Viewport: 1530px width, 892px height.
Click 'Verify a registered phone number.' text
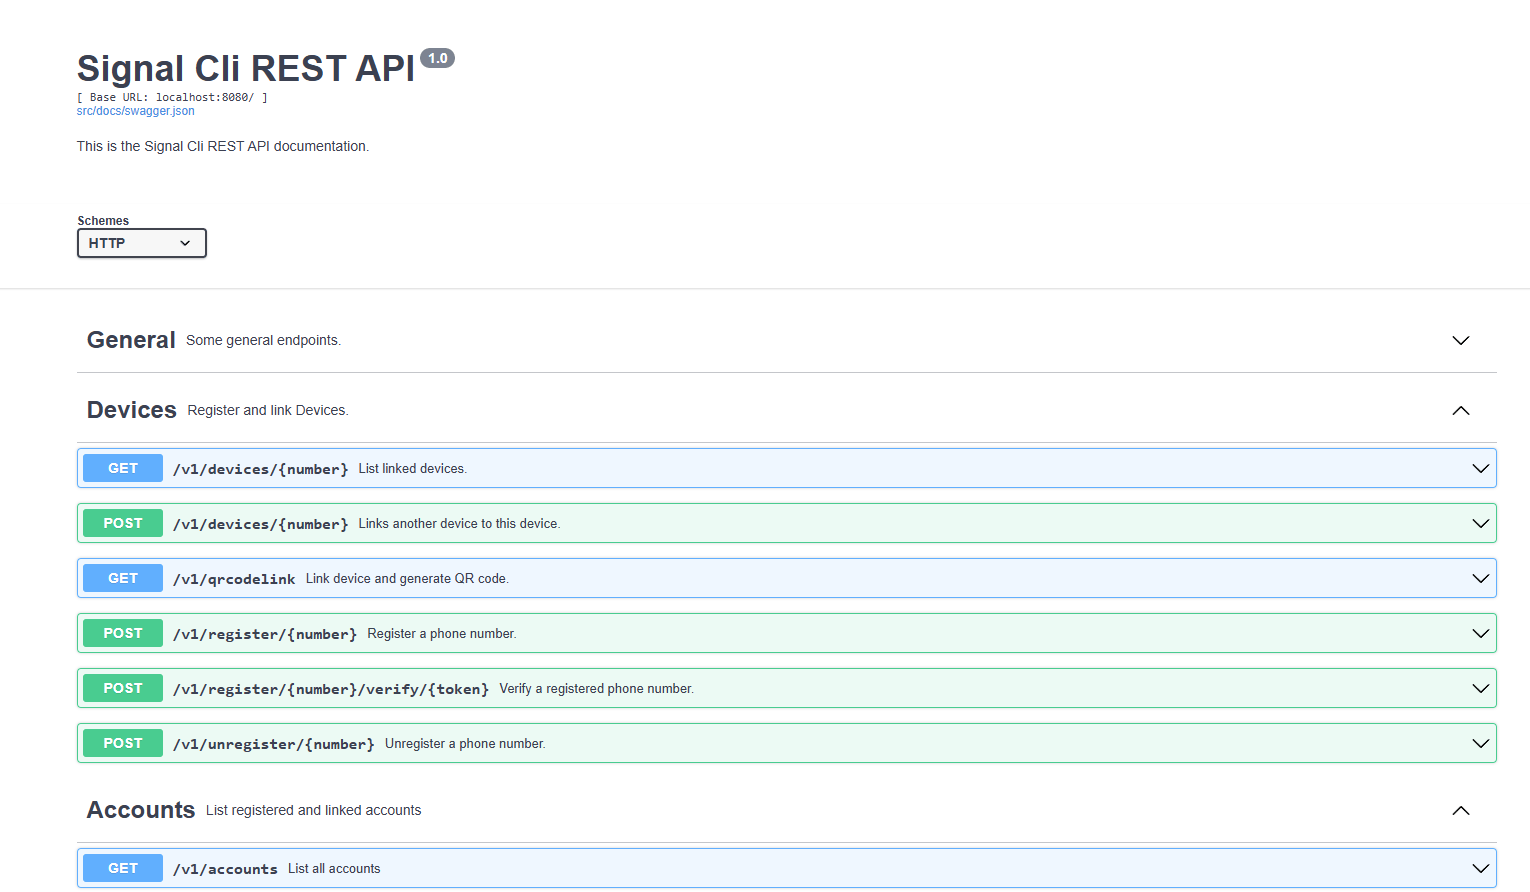tap(597, 688)
